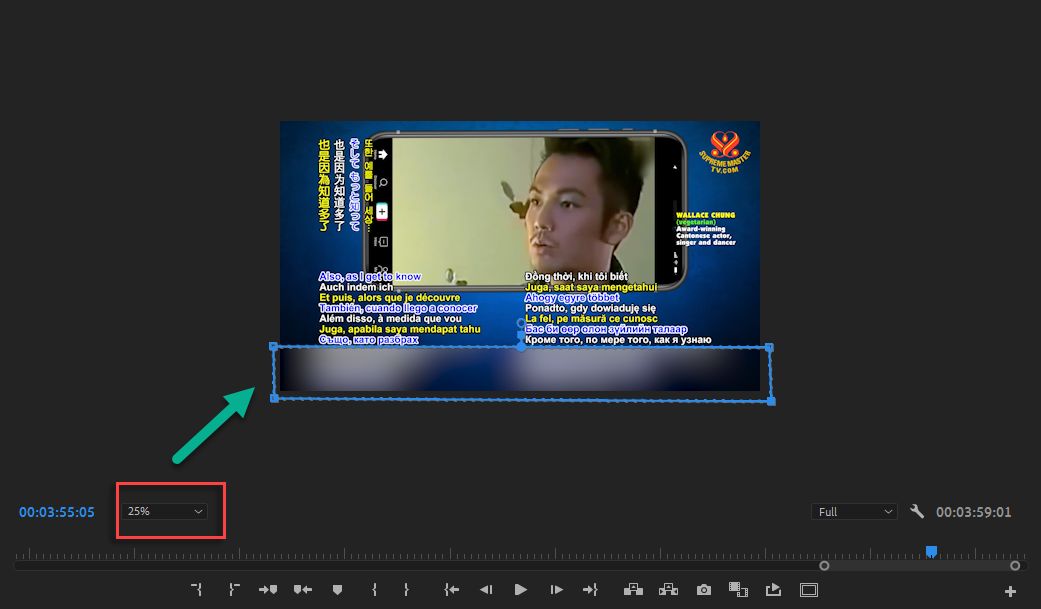
Task: Click the video preview frame
Action: [x=520, y=256]
